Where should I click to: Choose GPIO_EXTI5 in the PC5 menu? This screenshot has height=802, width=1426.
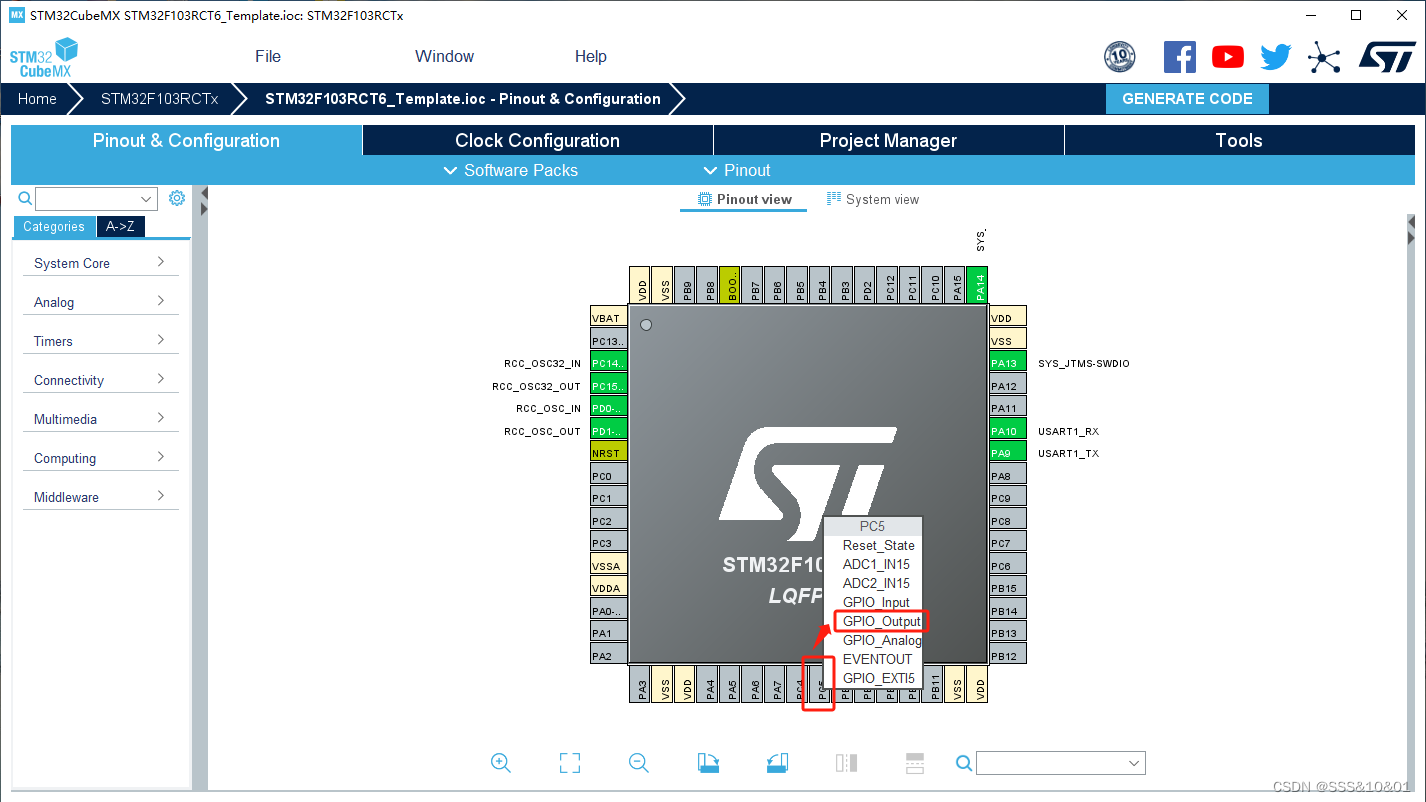click(x=878, y=678)
